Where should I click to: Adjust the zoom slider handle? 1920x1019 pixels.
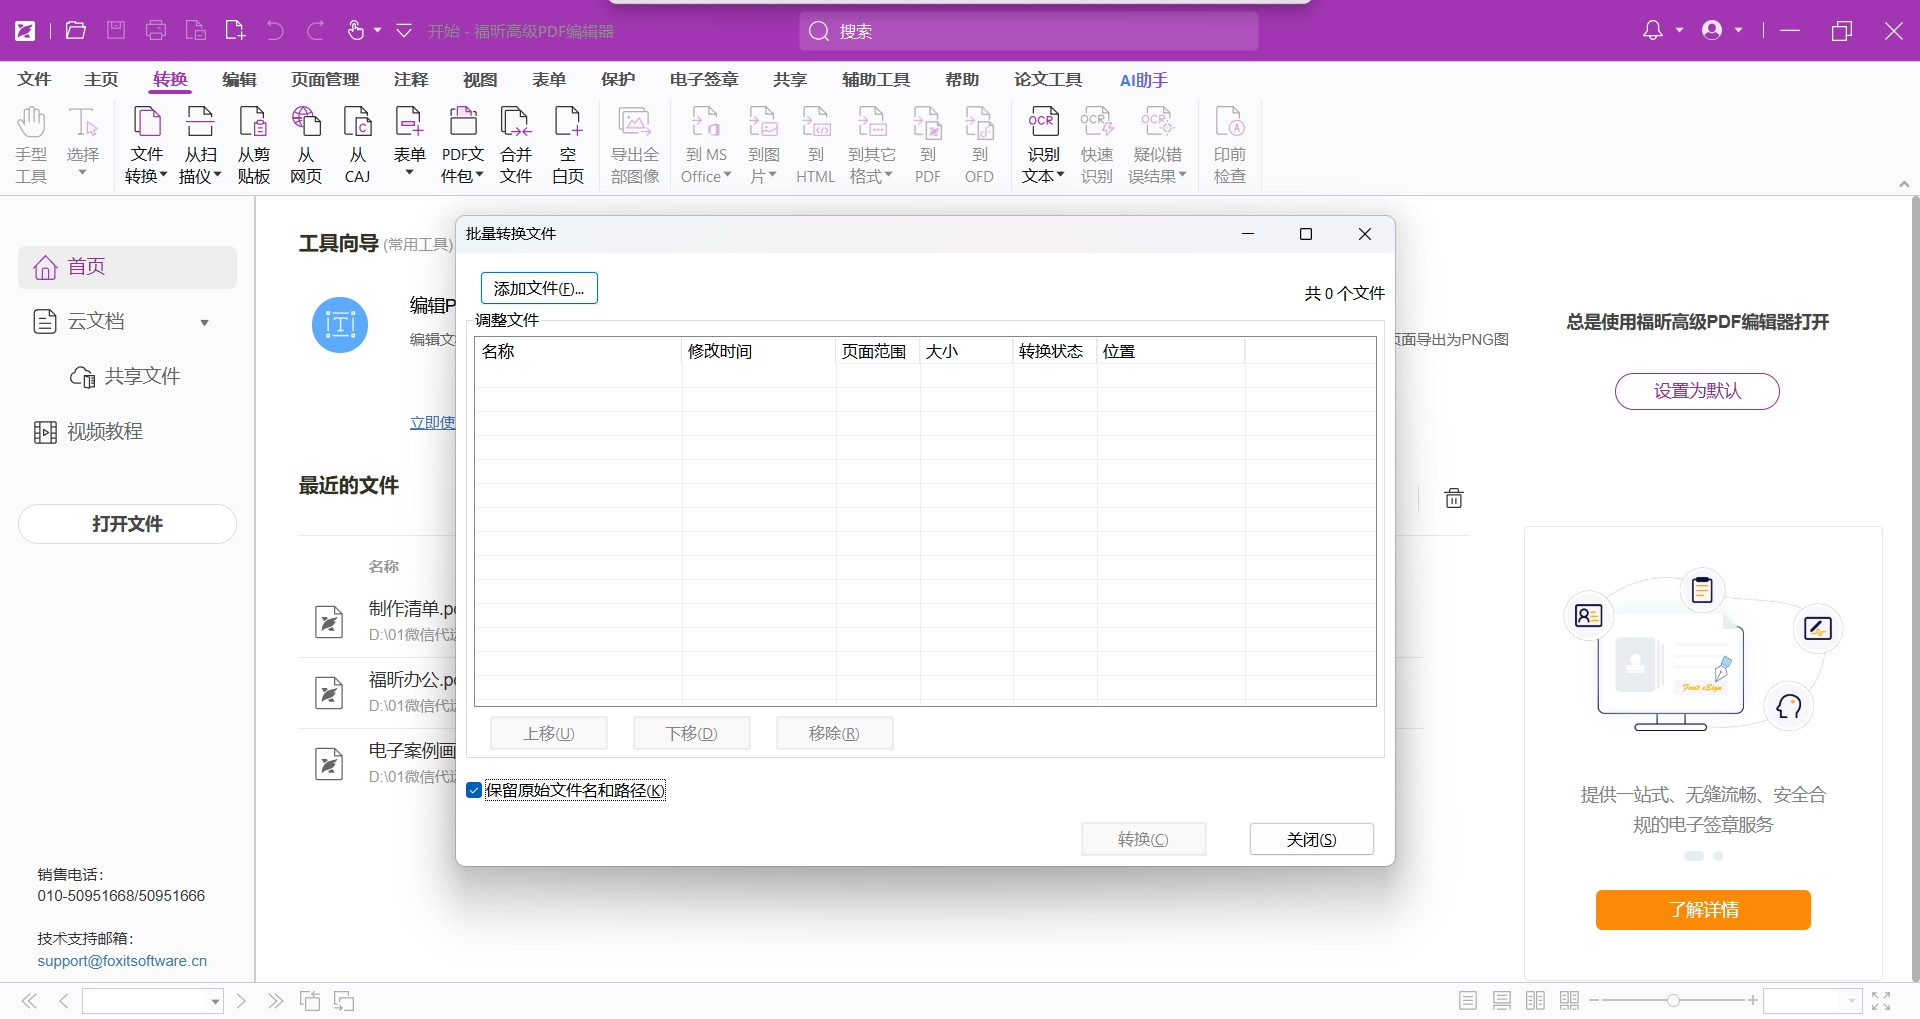coord(1673,1000)
